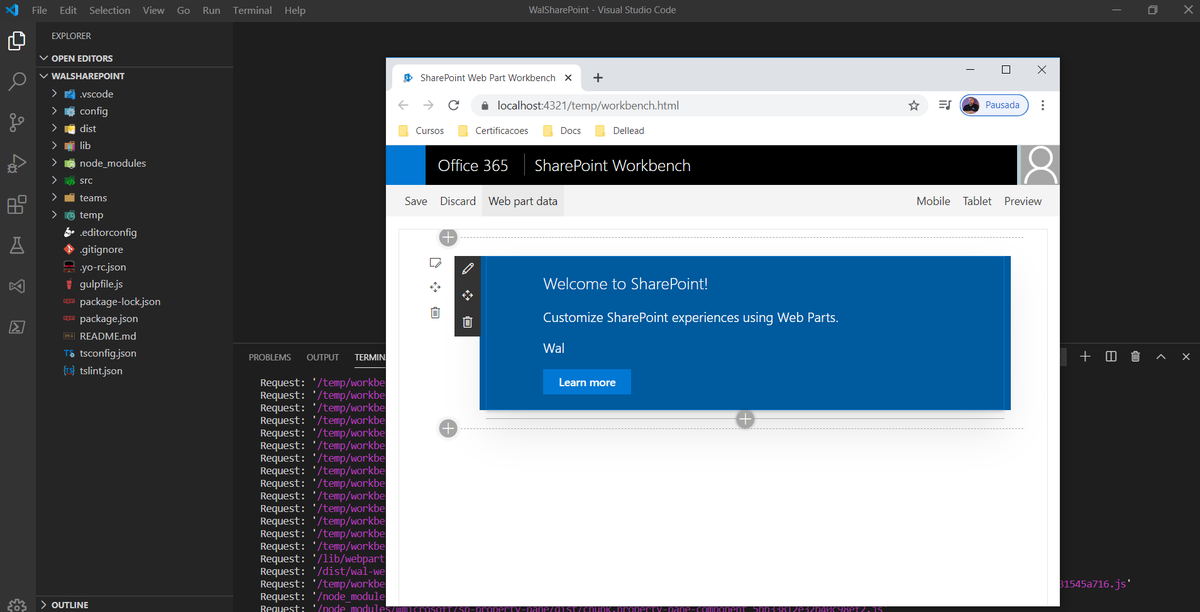Viewport: 1200px width, 612px height.
Task: Delete the web part with the trash icon
Action: [467, 322]
